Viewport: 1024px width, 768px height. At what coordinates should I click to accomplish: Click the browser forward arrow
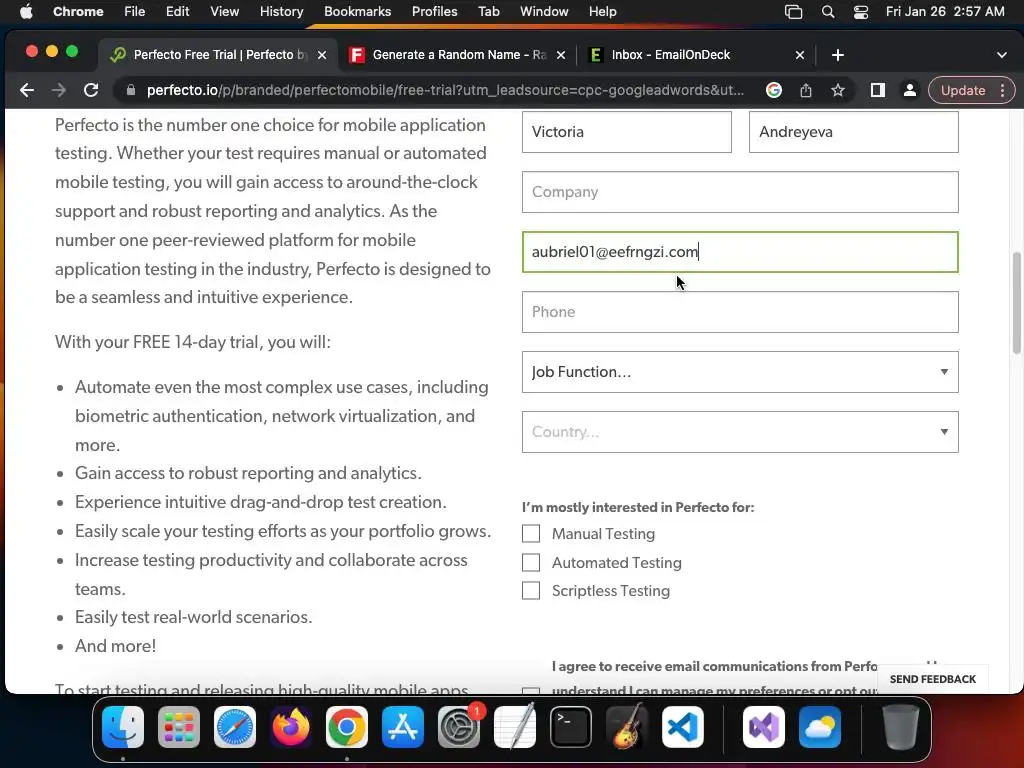pyautogui.click(x=59, y=90)
